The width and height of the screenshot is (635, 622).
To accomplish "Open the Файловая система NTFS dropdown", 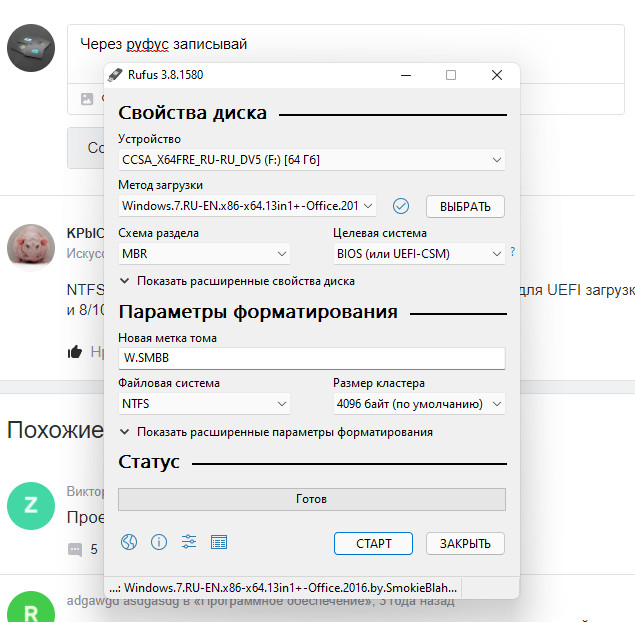I will [x=204, y=404].
